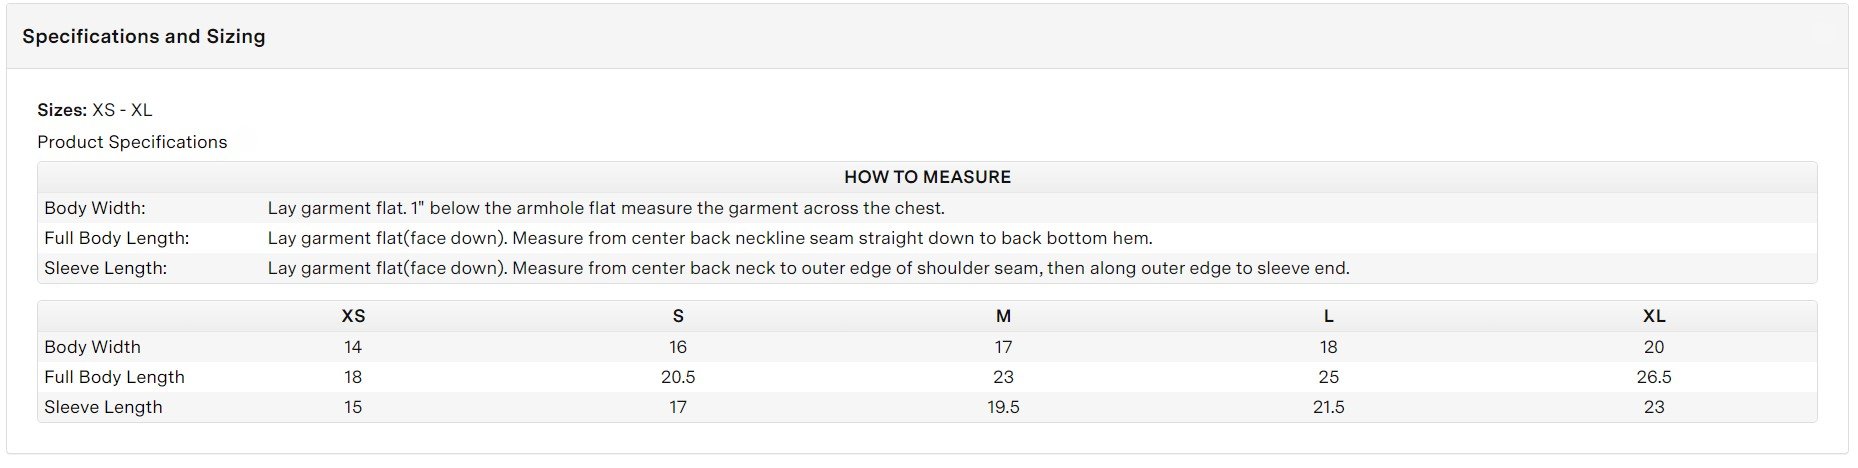Click the XS body width value 14
The width and height of the screenshot is (1858, 468).
[x=353, y=347]
